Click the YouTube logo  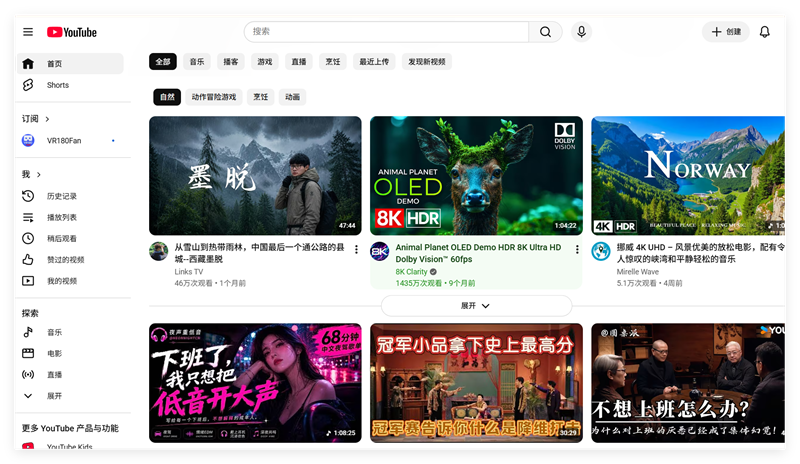pyautogui.click(x=72, y=32)
